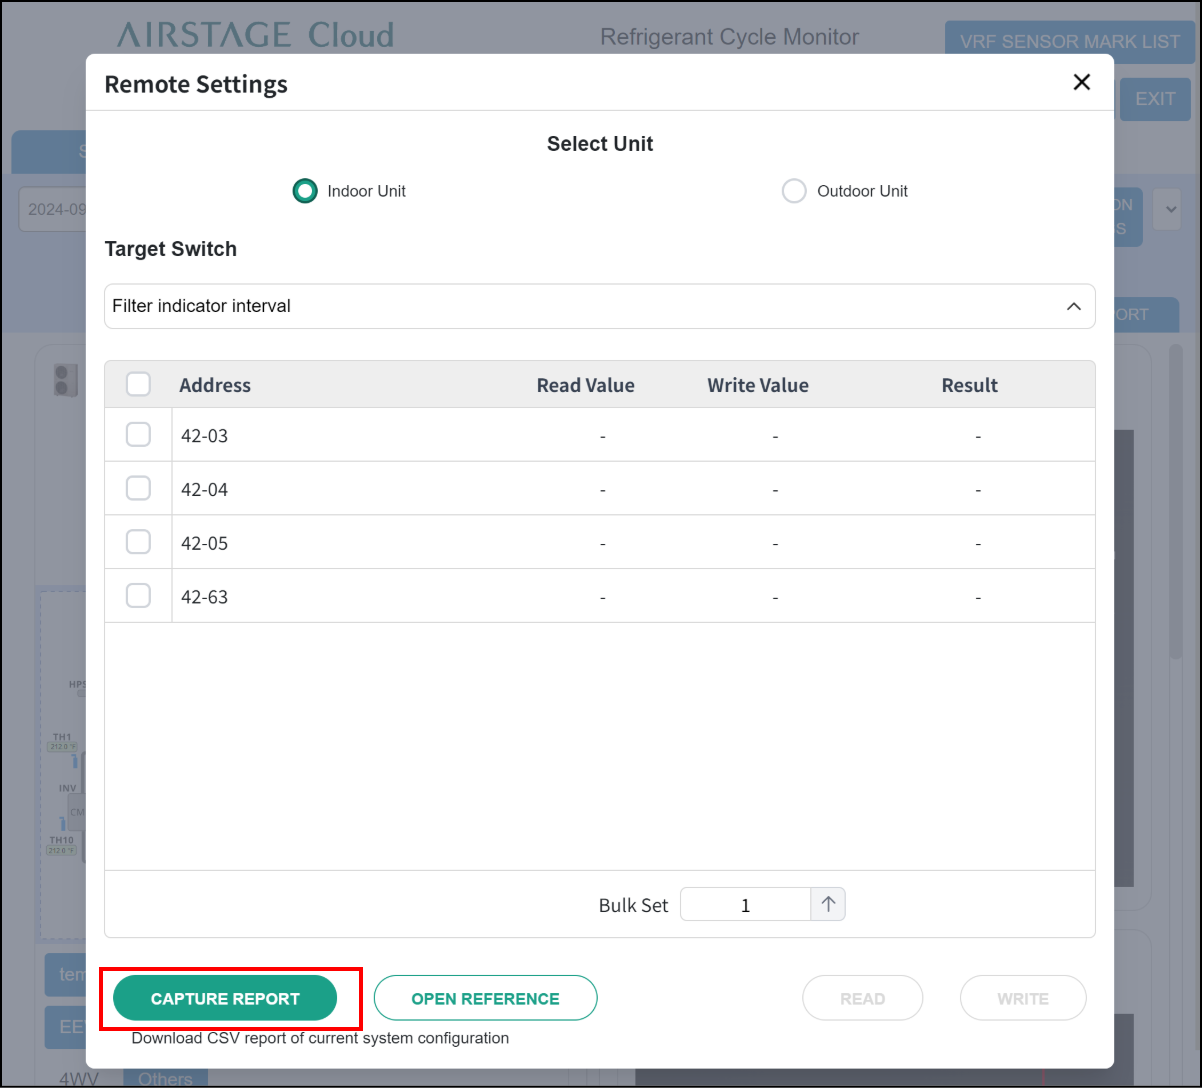
Task: Click the OPEN REFERENCE button
Action: pos(485,998)
